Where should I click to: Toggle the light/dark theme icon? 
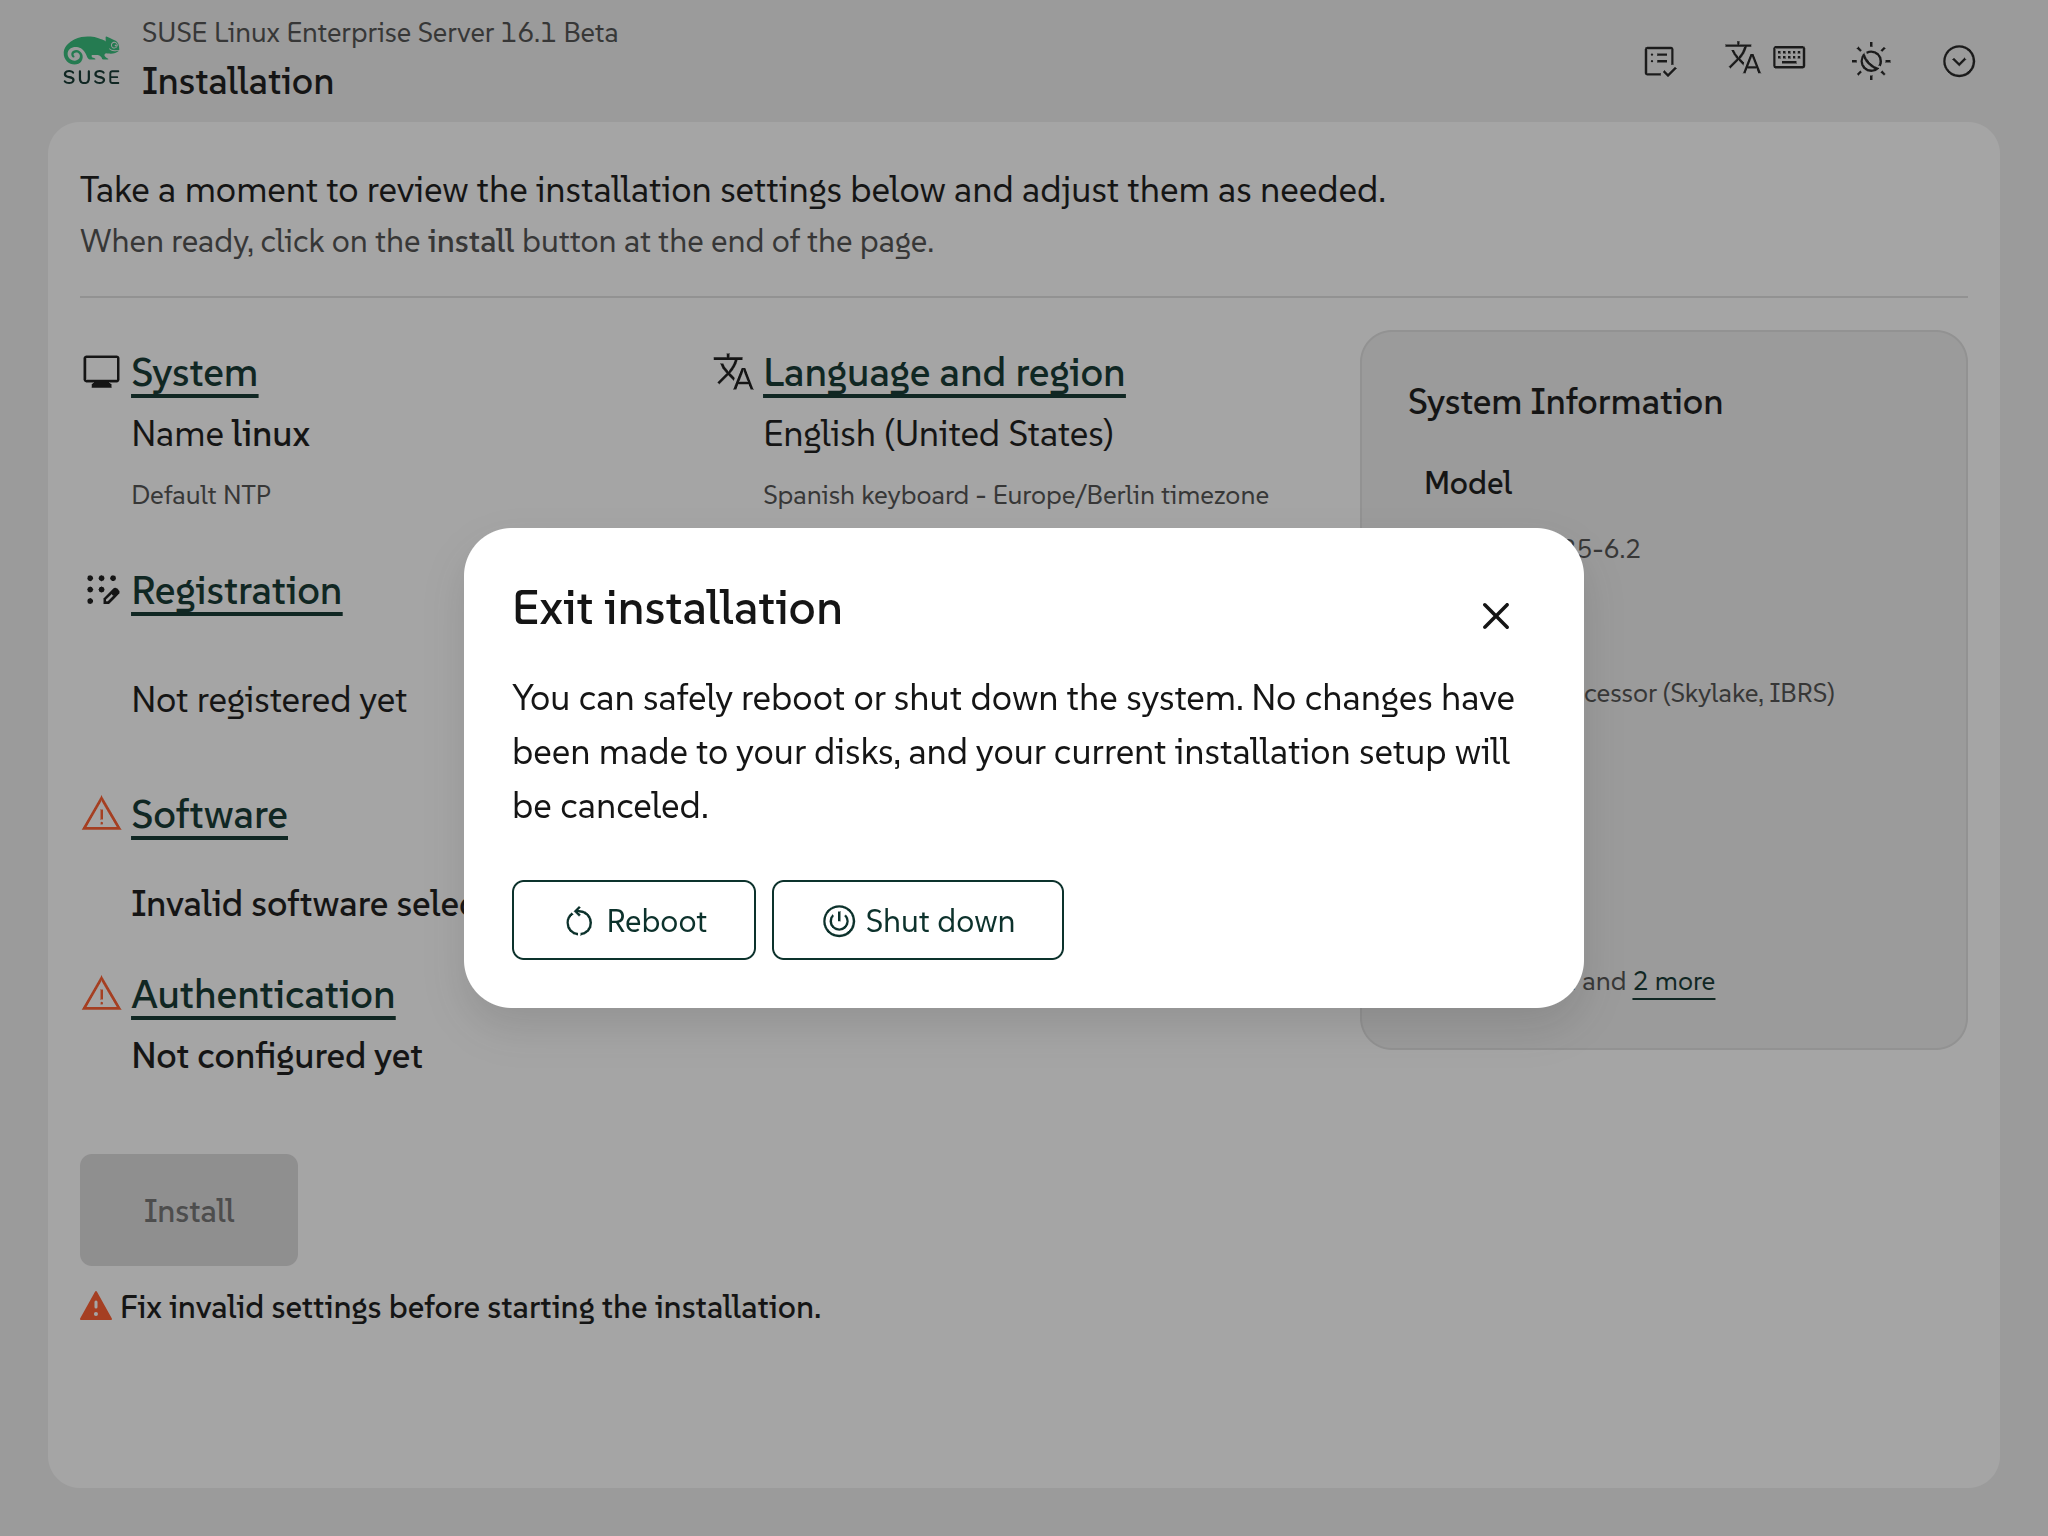[1871, 62]
